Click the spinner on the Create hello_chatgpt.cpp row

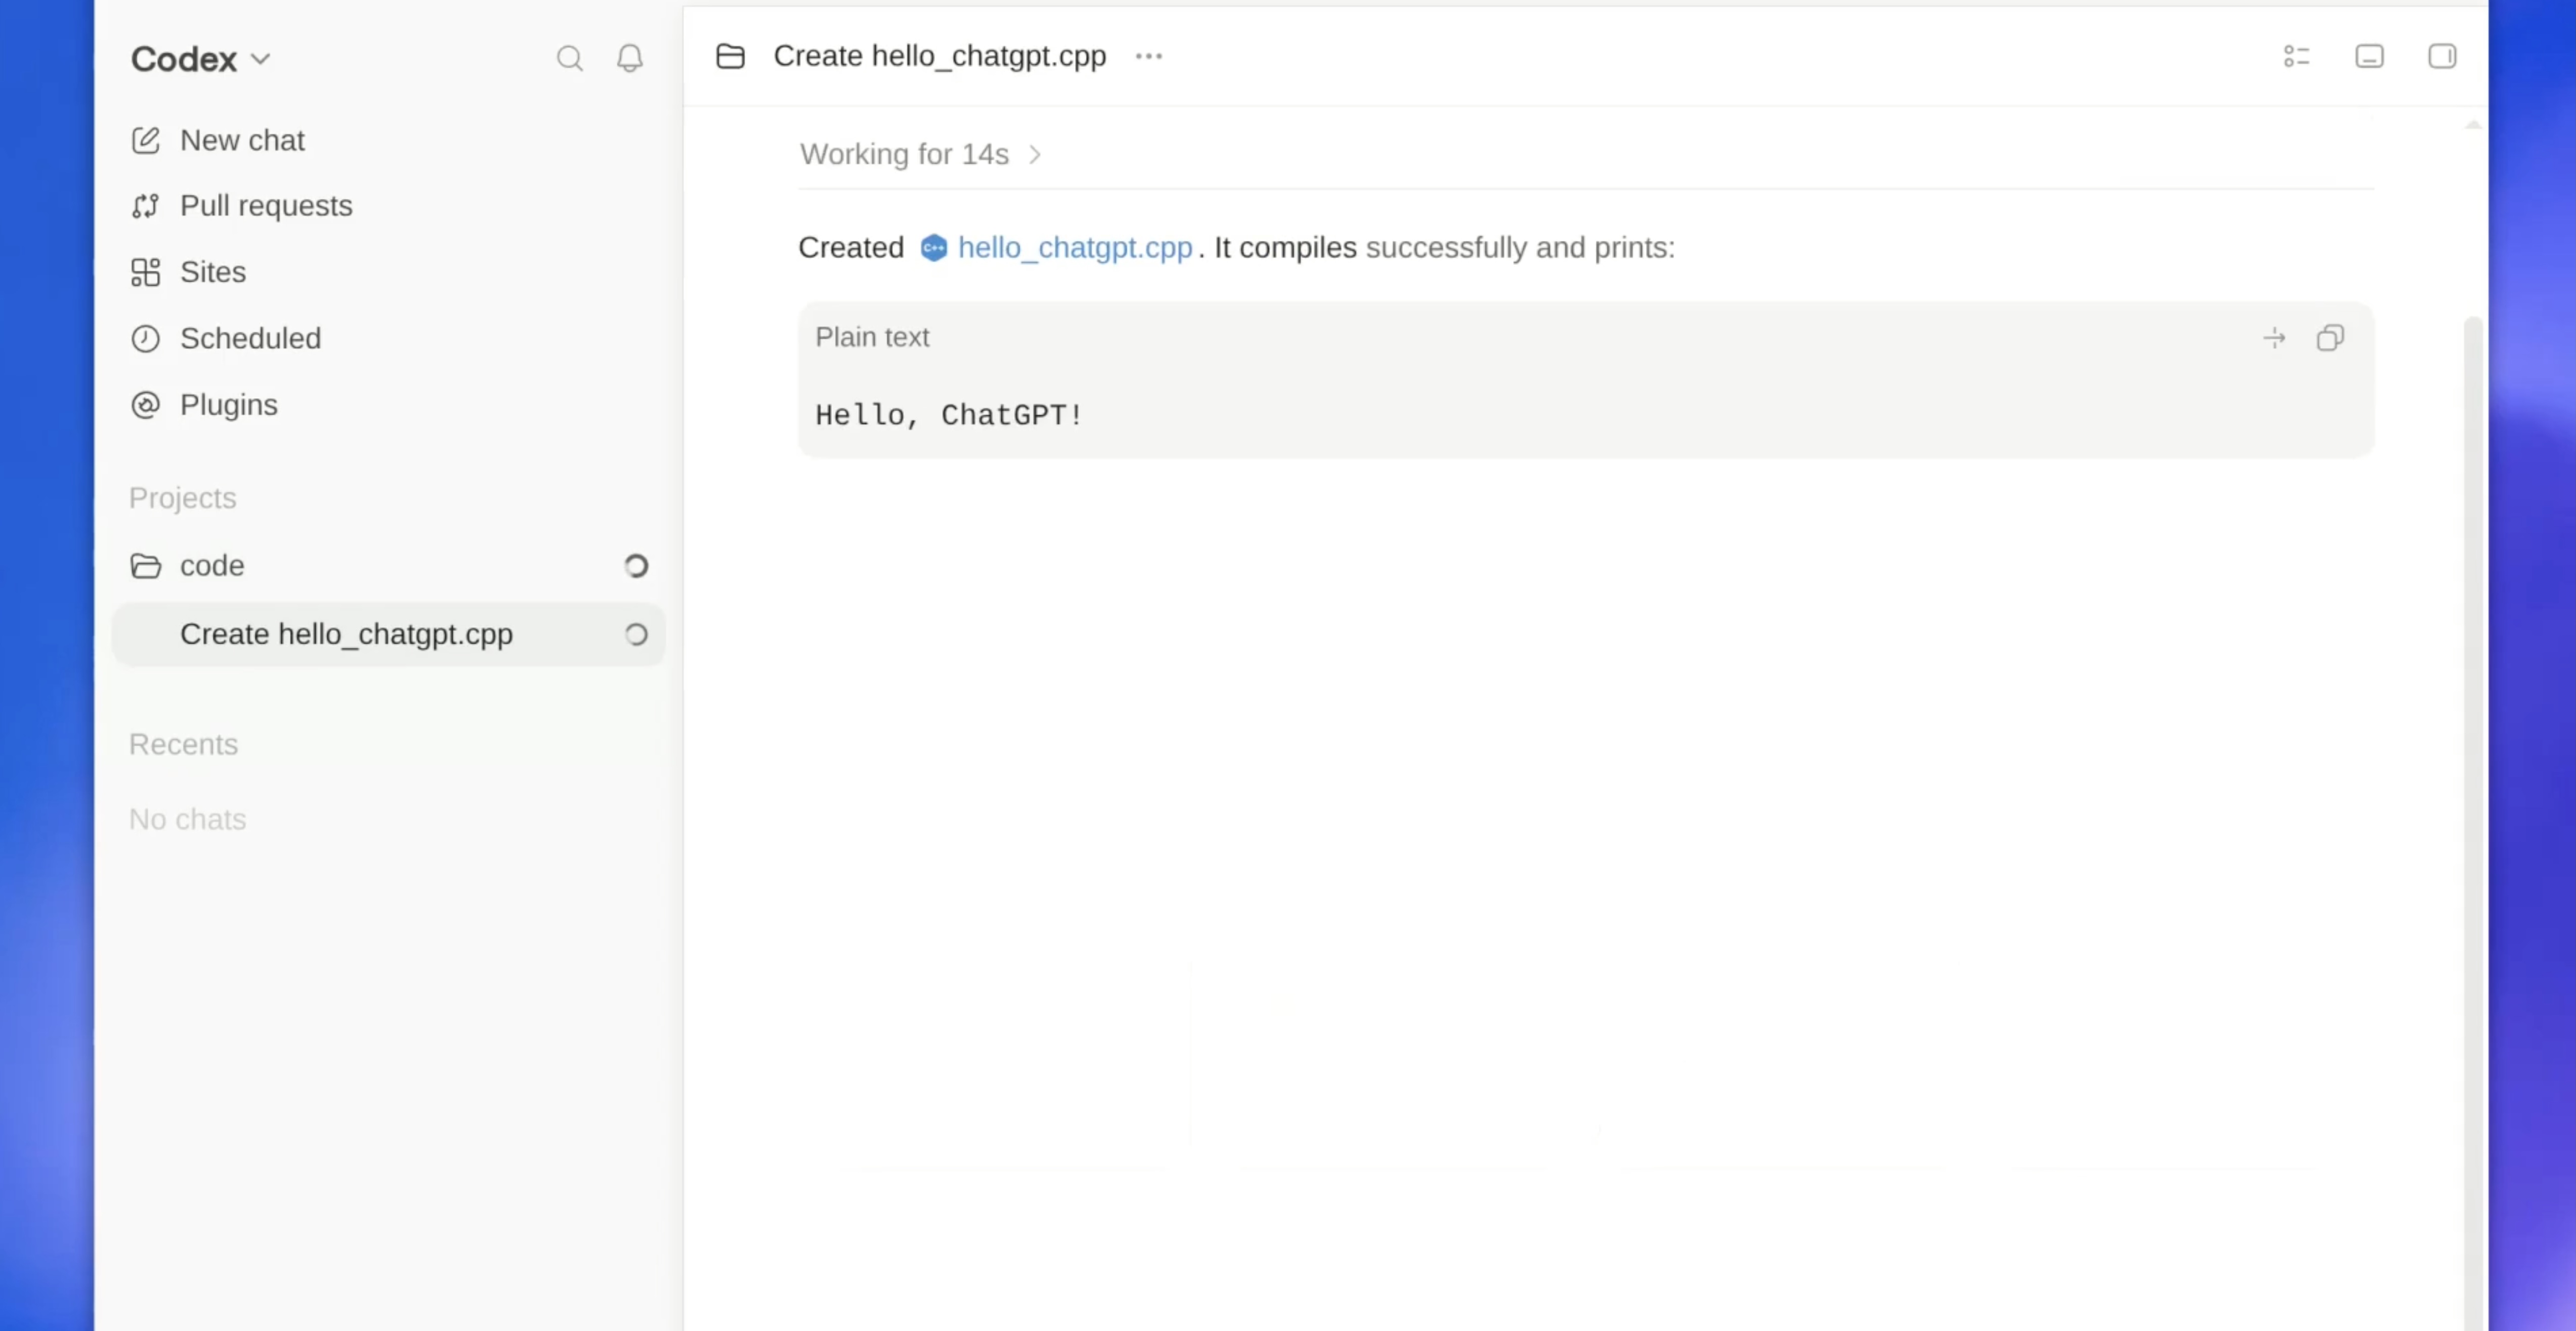636,635
